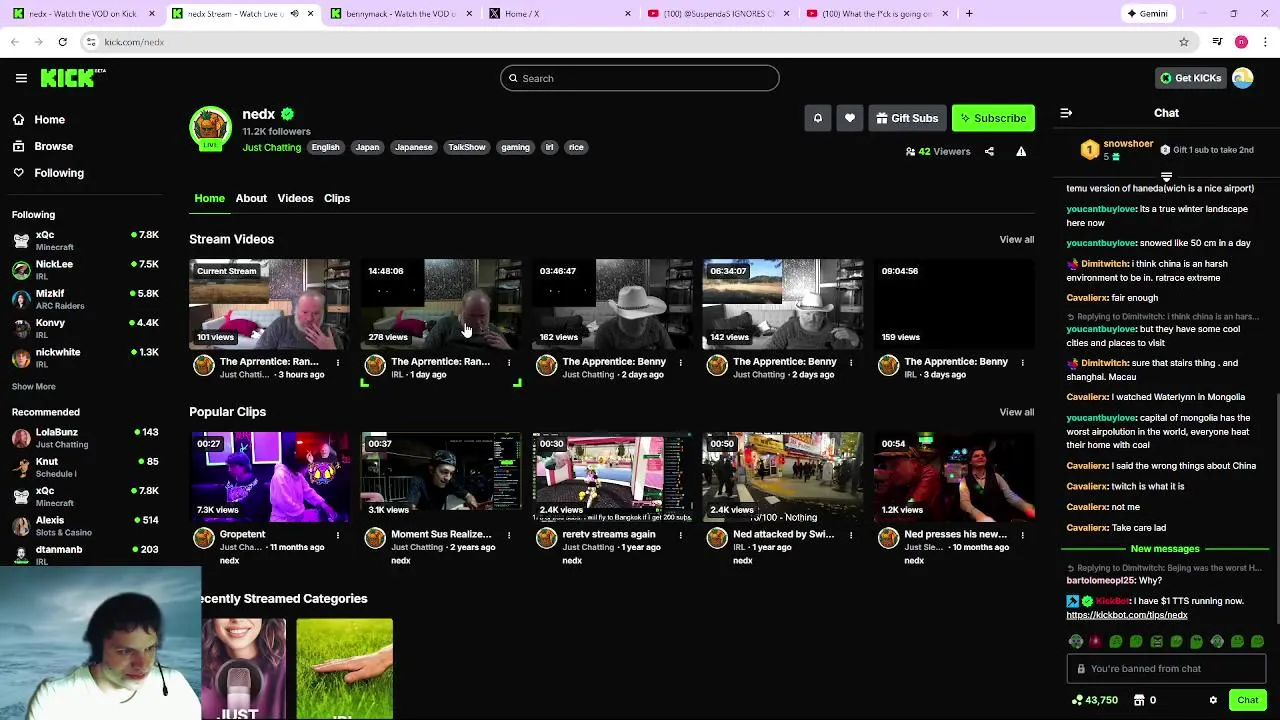Switch to Home / X browser tab

560,14
